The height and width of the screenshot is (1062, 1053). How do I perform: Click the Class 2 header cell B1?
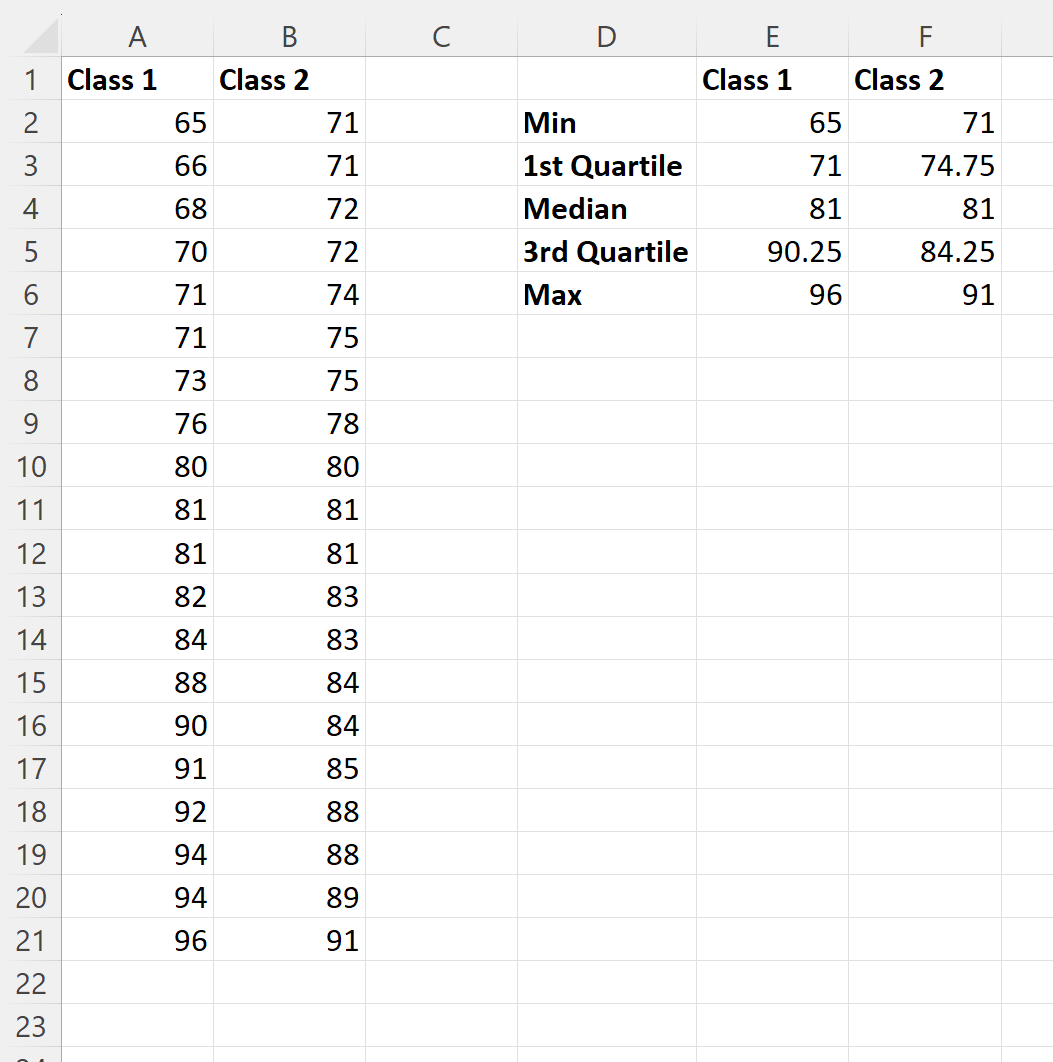click(x=290, y=79)
